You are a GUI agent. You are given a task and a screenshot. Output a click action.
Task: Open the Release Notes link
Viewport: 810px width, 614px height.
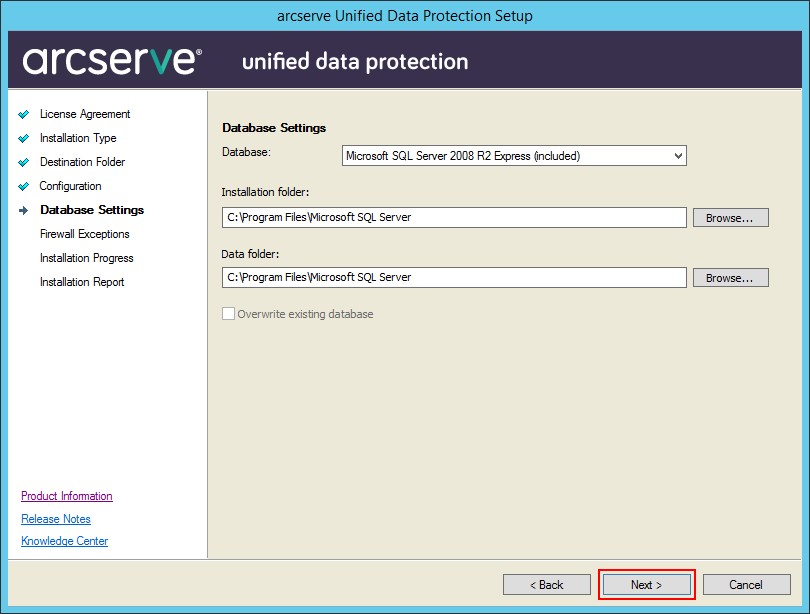[56, 519]
